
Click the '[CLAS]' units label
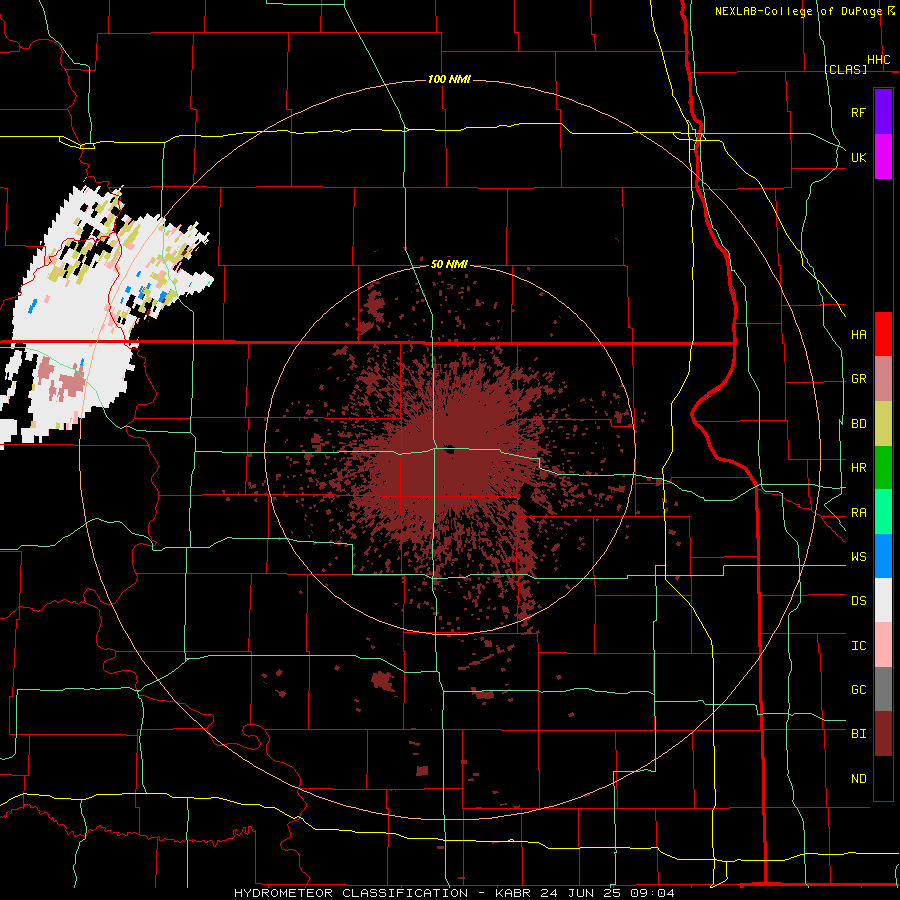coord(845,69)
